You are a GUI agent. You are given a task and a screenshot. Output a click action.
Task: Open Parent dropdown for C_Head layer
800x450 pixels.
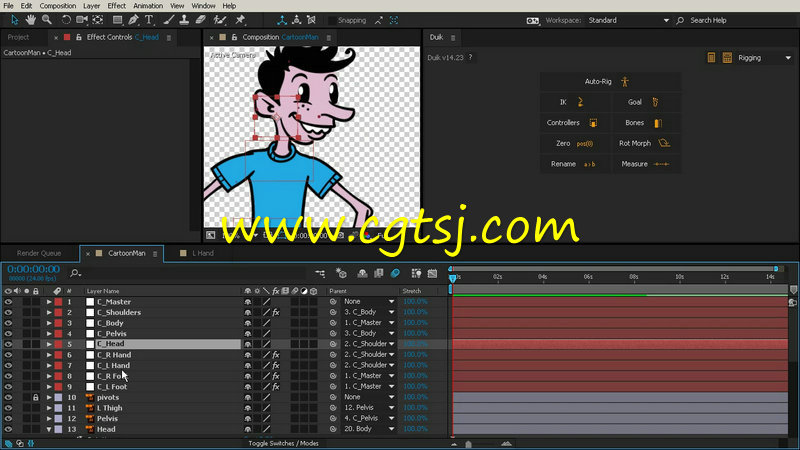(369, 344)
